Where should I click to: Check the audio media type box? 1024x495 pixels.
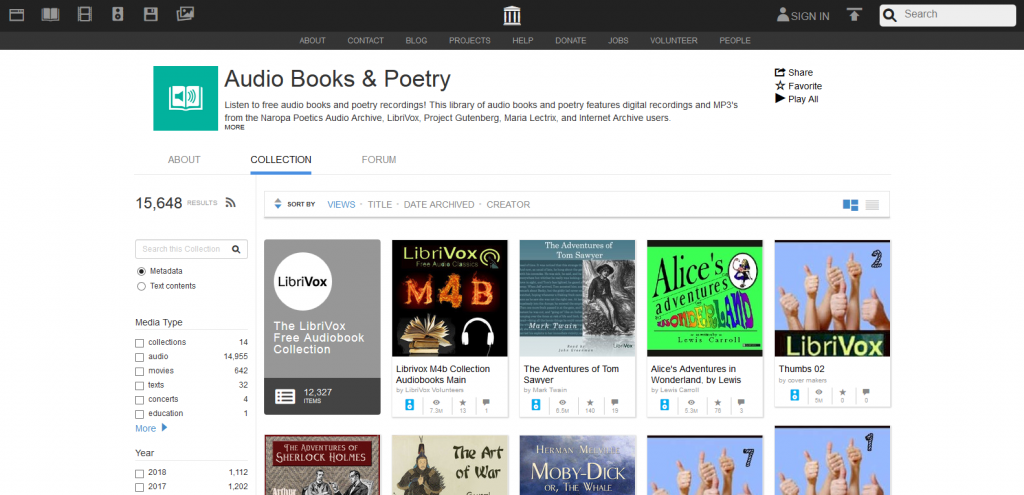tap(139, 357)
